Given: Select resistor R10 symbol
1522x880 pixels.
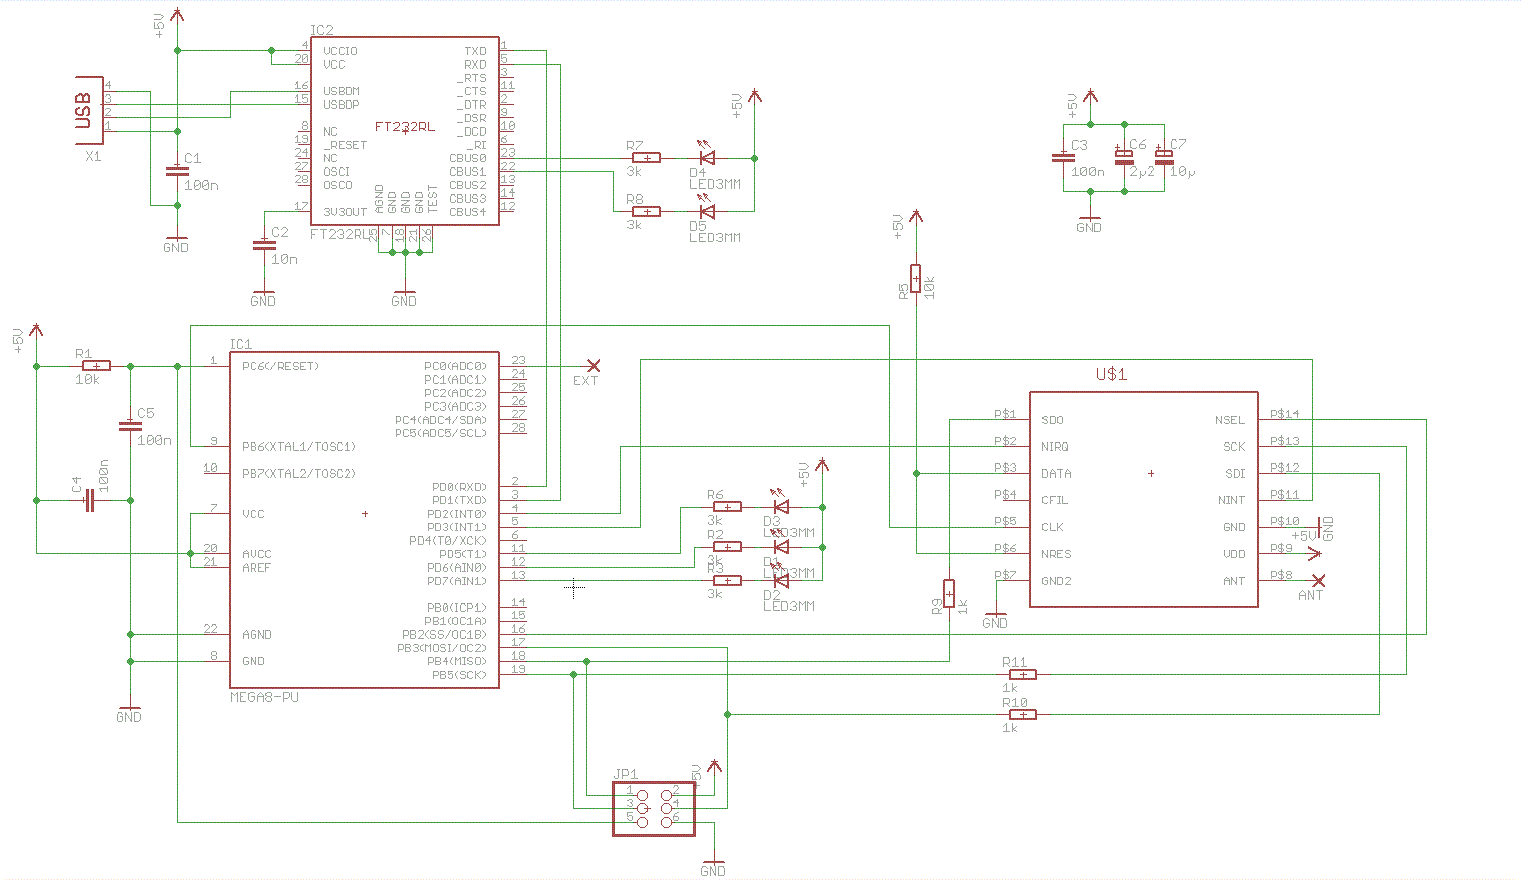Looking at the screenshot, I should pos(1022,714).
